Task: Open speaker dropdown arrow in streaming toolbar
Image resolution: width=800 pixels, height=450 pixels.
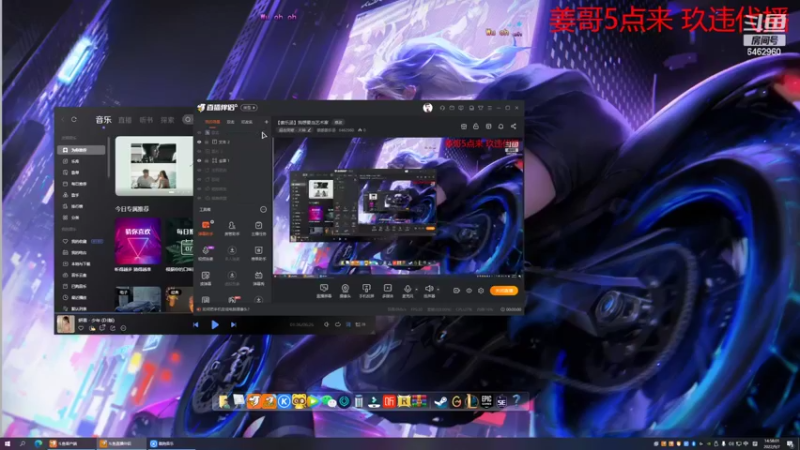Action: (x=438, y=290)
